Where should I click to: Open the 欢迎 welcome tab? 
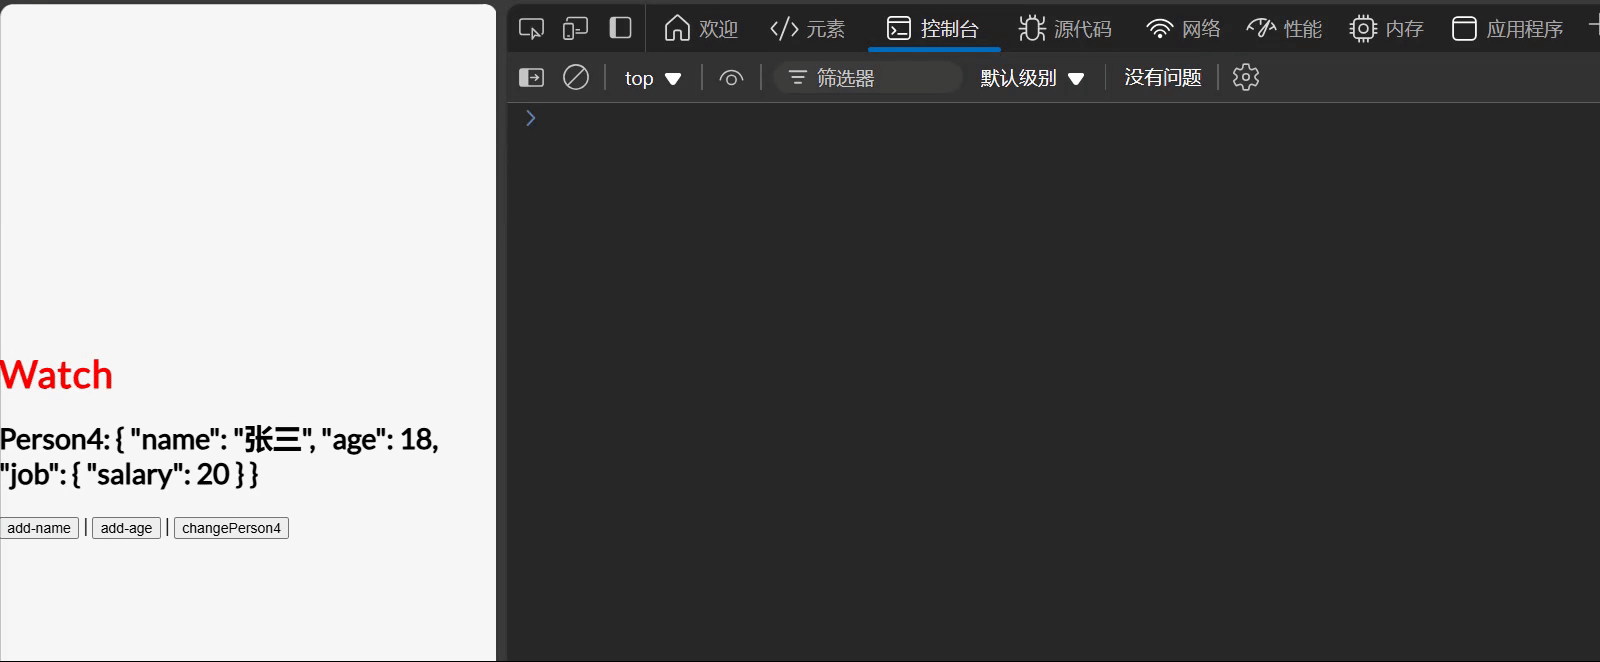click(701, 29)
